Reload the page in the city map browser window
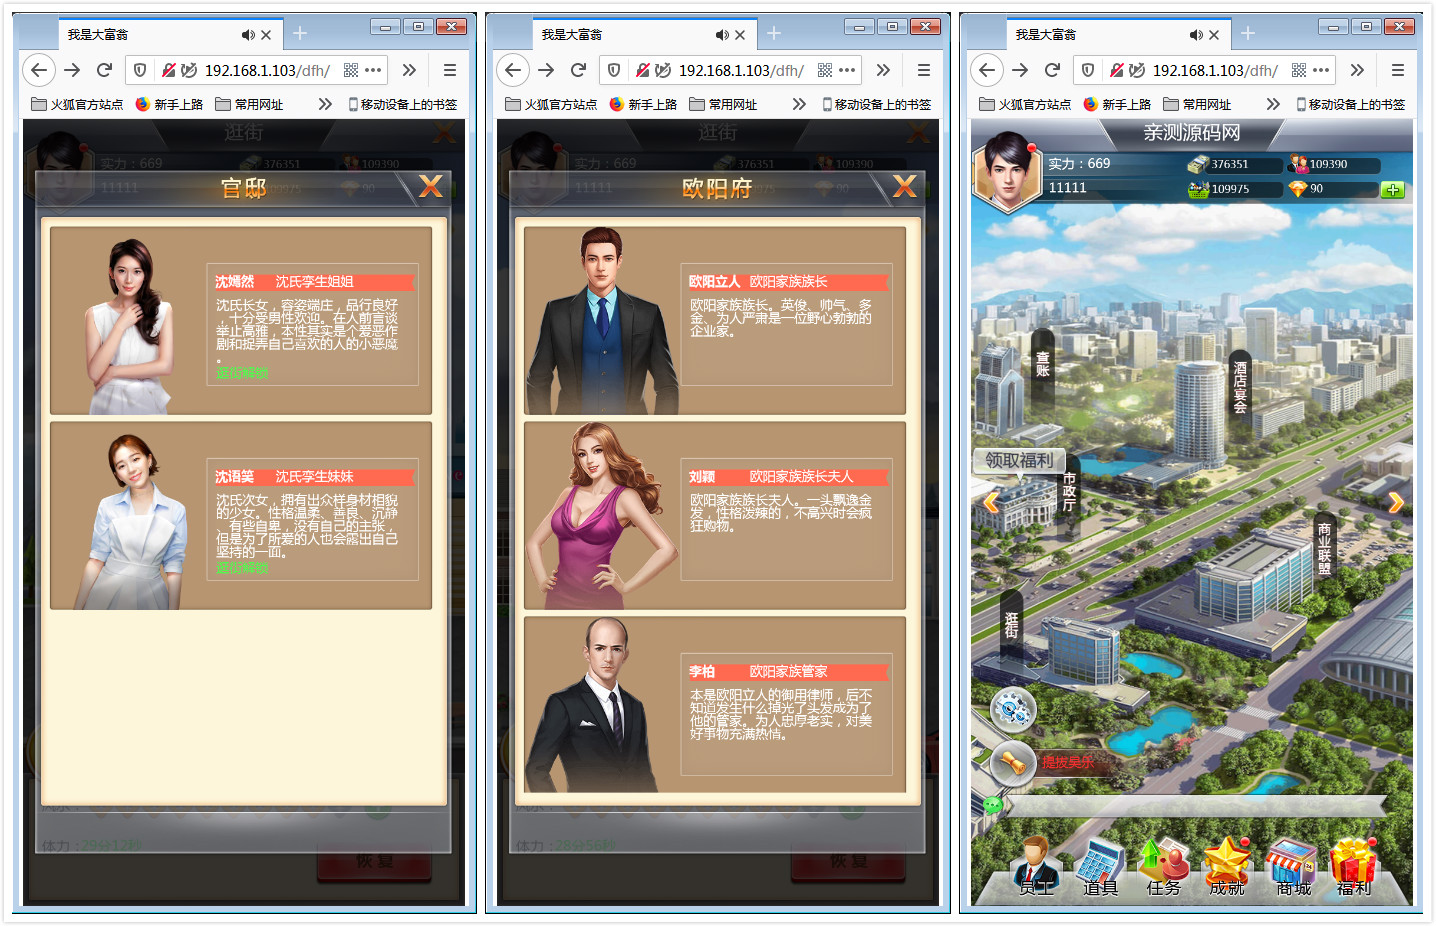 [x=1052, y=70]
